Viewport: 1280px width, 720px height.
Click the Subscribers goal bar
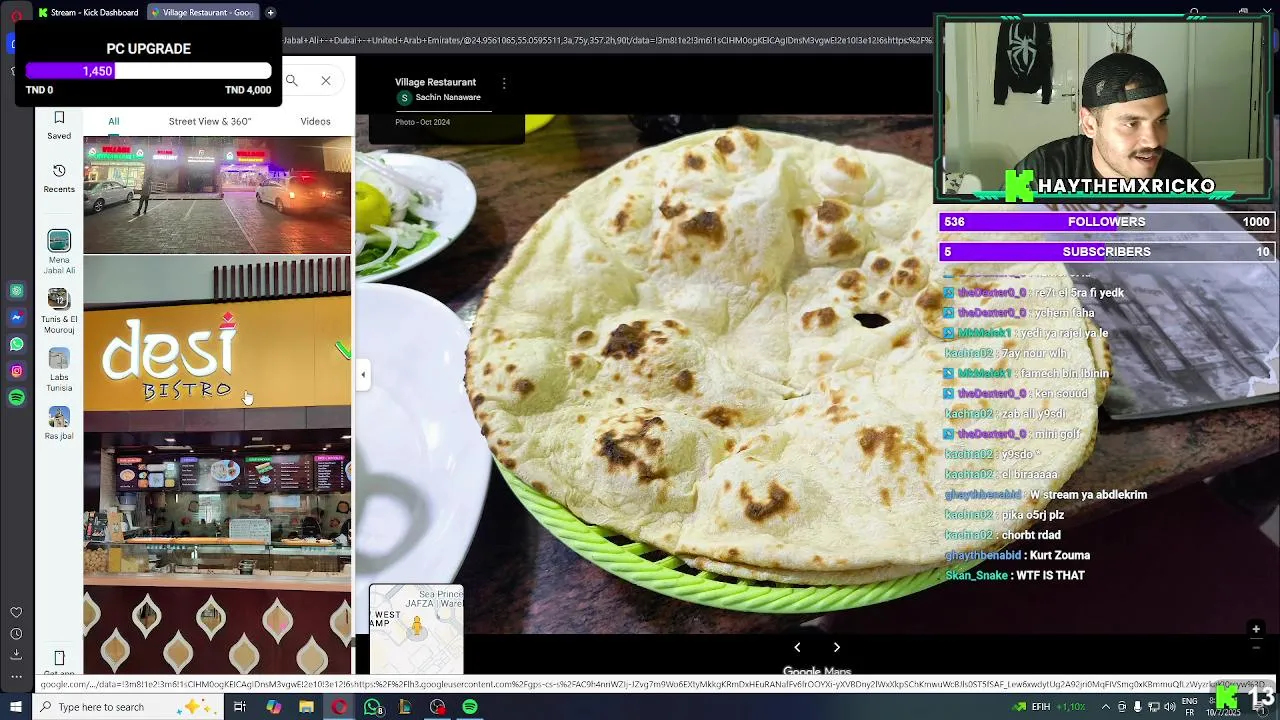pyautogui.click(x=1107, y=252)
